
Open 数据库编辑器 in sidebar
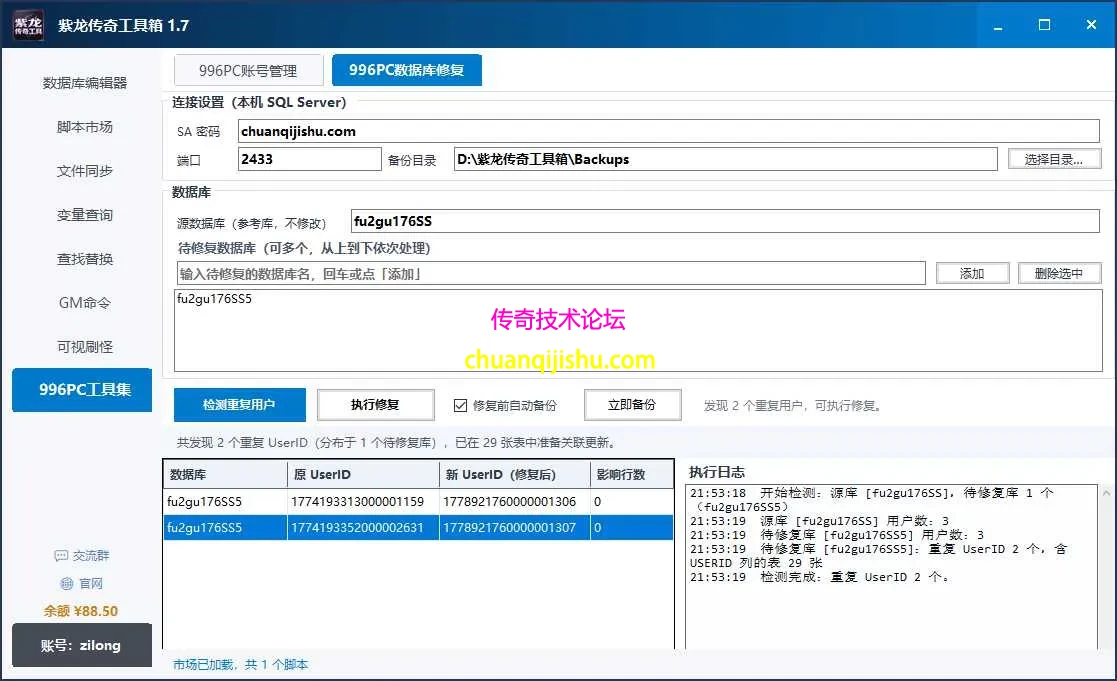coord(85,83)
